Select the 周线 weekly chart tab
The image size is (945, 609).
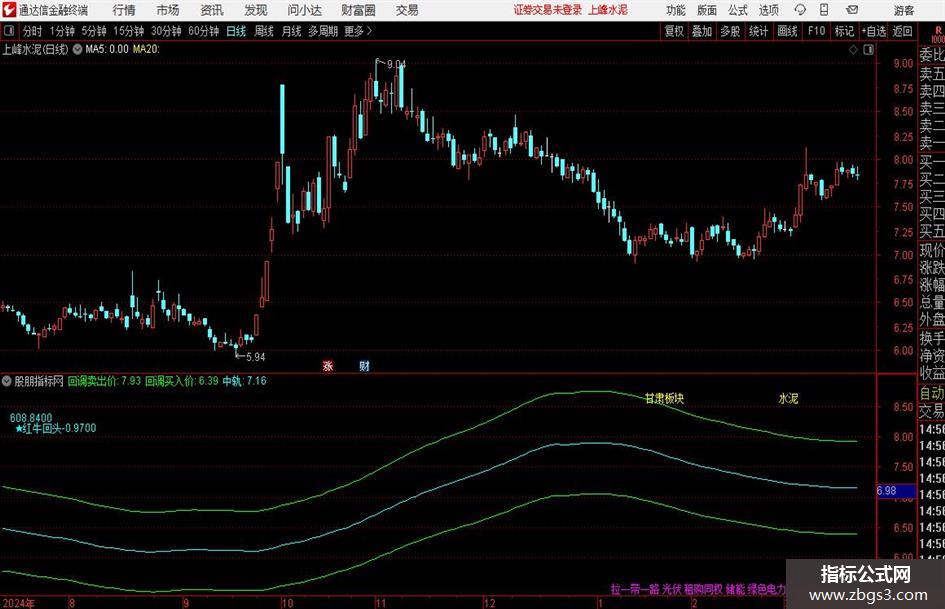[x=264, y=31]
